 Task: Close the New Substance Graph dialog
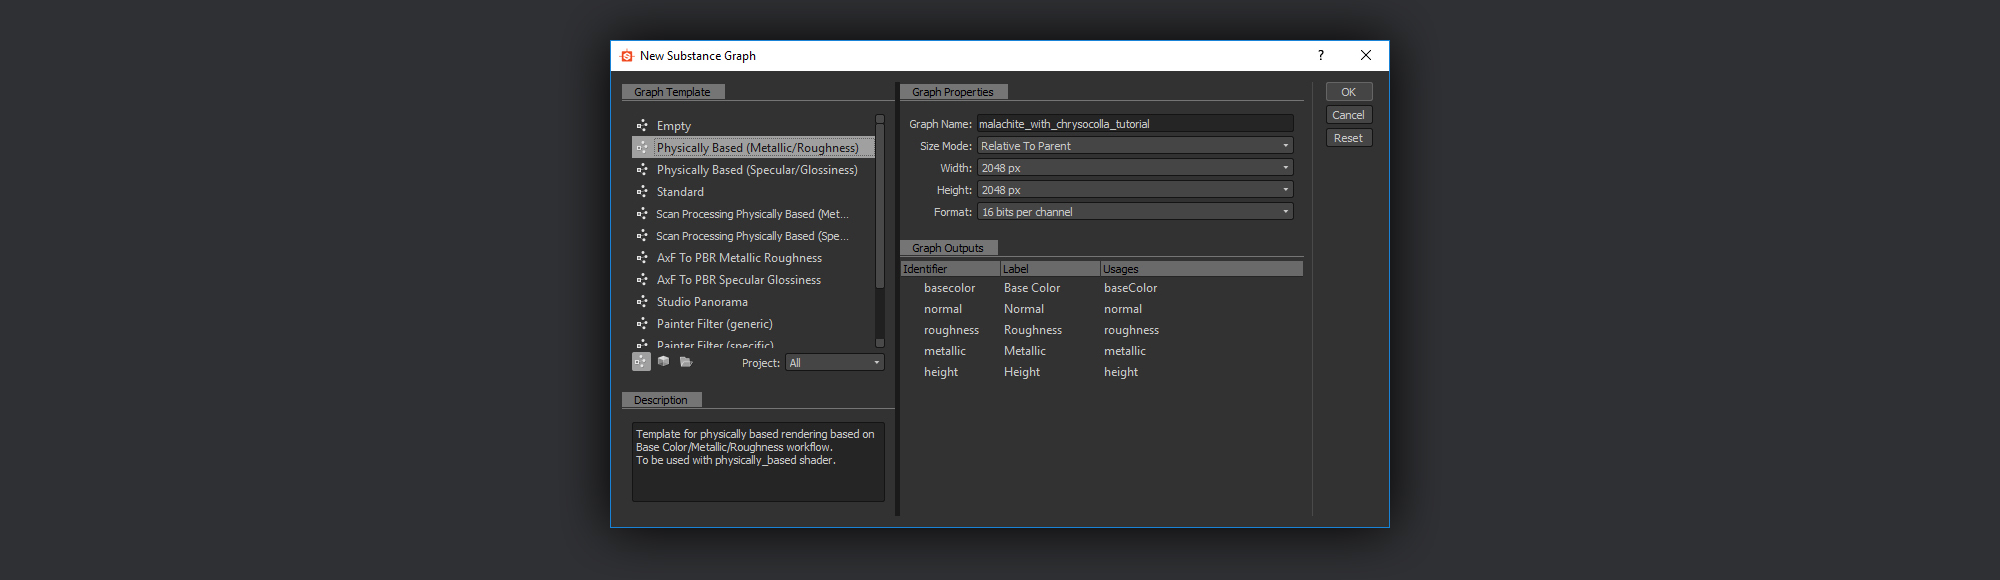[1366, 56]
